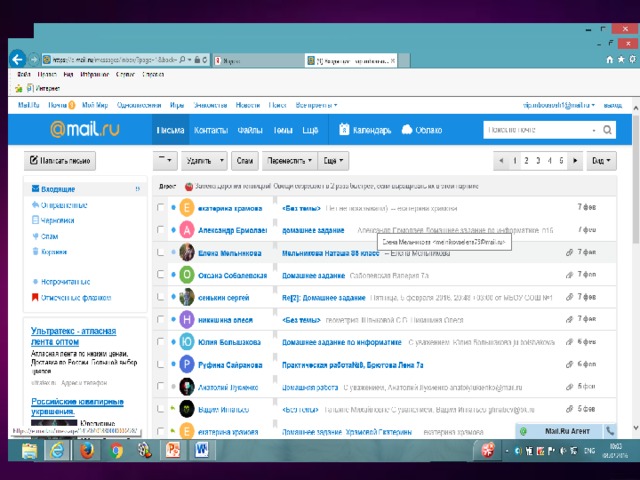Click avatar of Юлия Большакова
Image resolution: width=640 pixels, height=480 pixels.
click(x=187, y=342)
